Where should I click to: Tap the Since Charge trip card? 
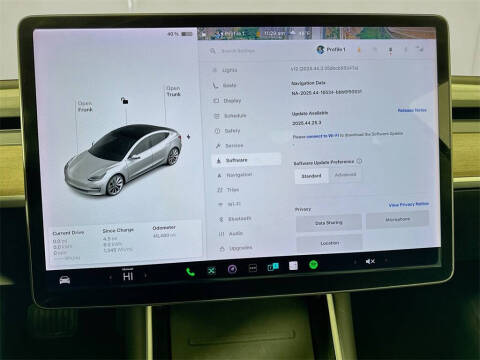(118, 240)
